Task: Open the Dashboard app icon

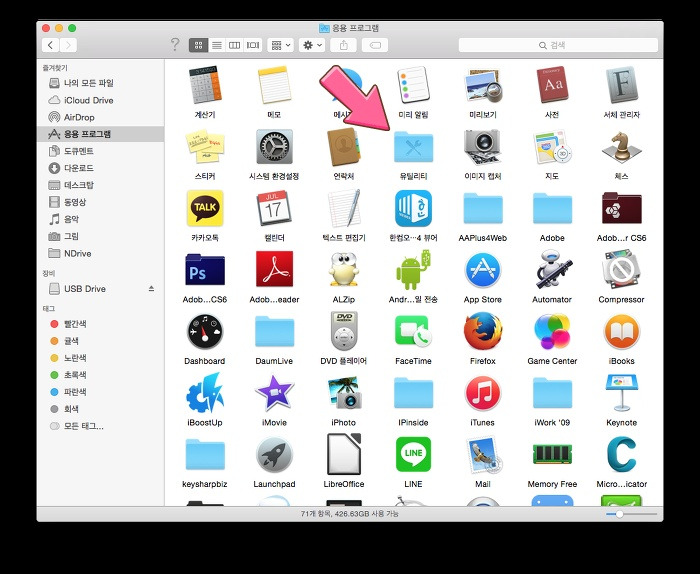Action: (205, 331)
